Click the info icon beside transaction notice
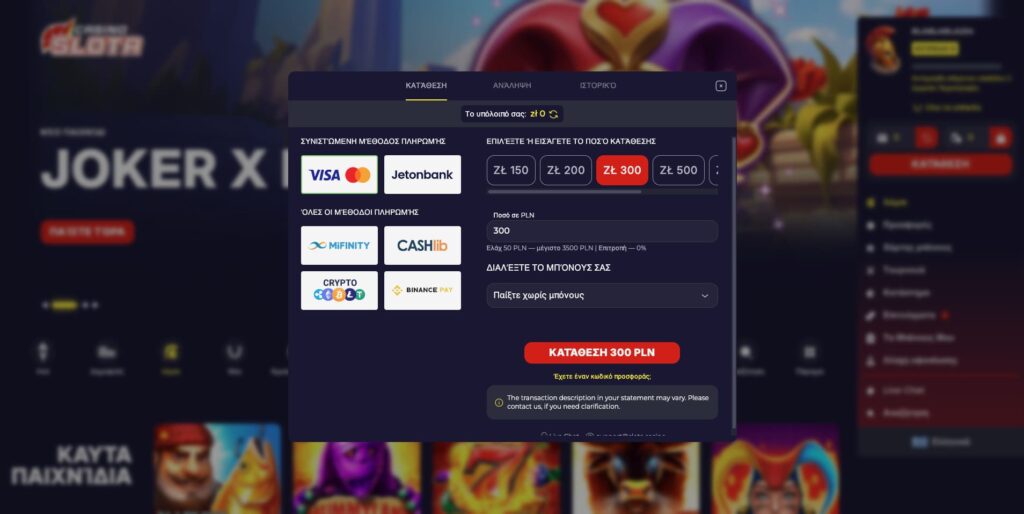This screenshot has height=514, width=1024. [x=499, y=402]
